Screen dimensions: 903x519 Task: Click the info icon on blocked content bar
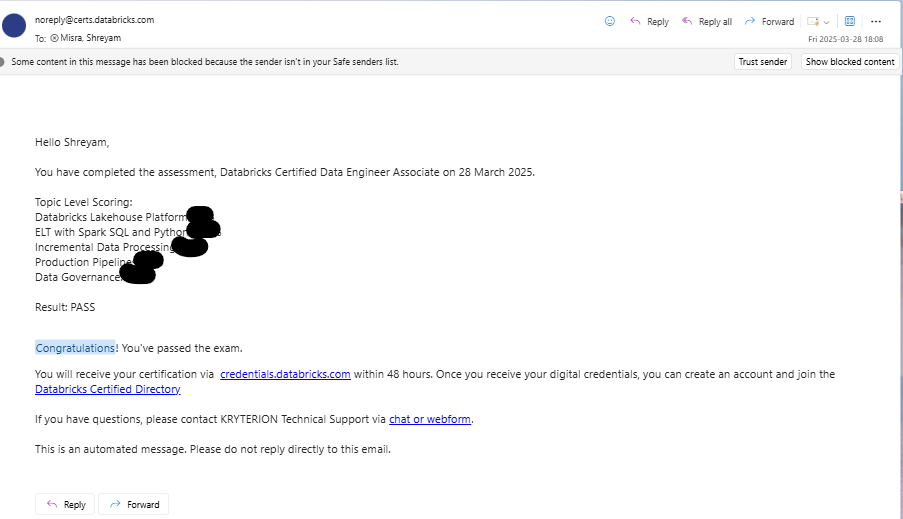pos(2,62)
